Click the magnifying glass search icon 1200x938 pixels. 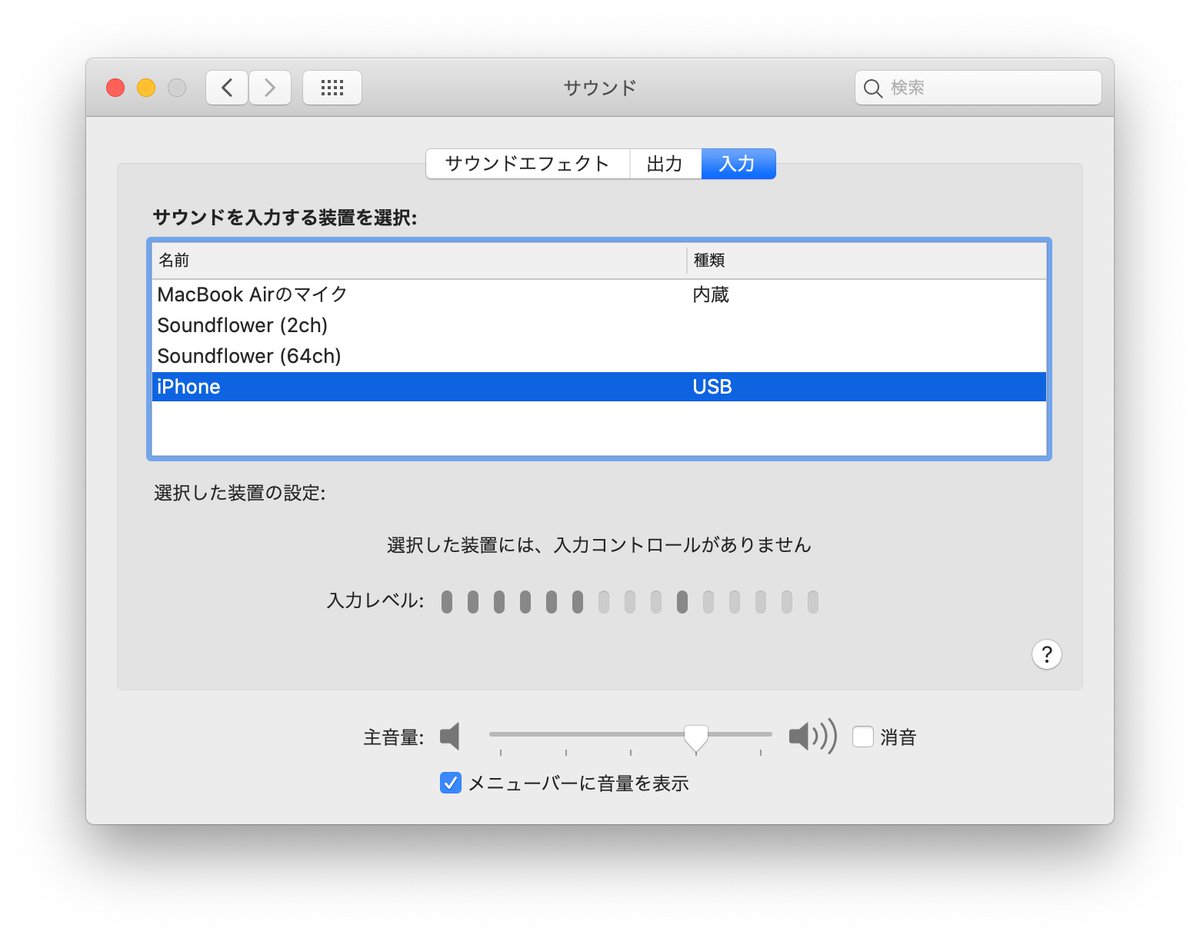click(x=874, y=88)
